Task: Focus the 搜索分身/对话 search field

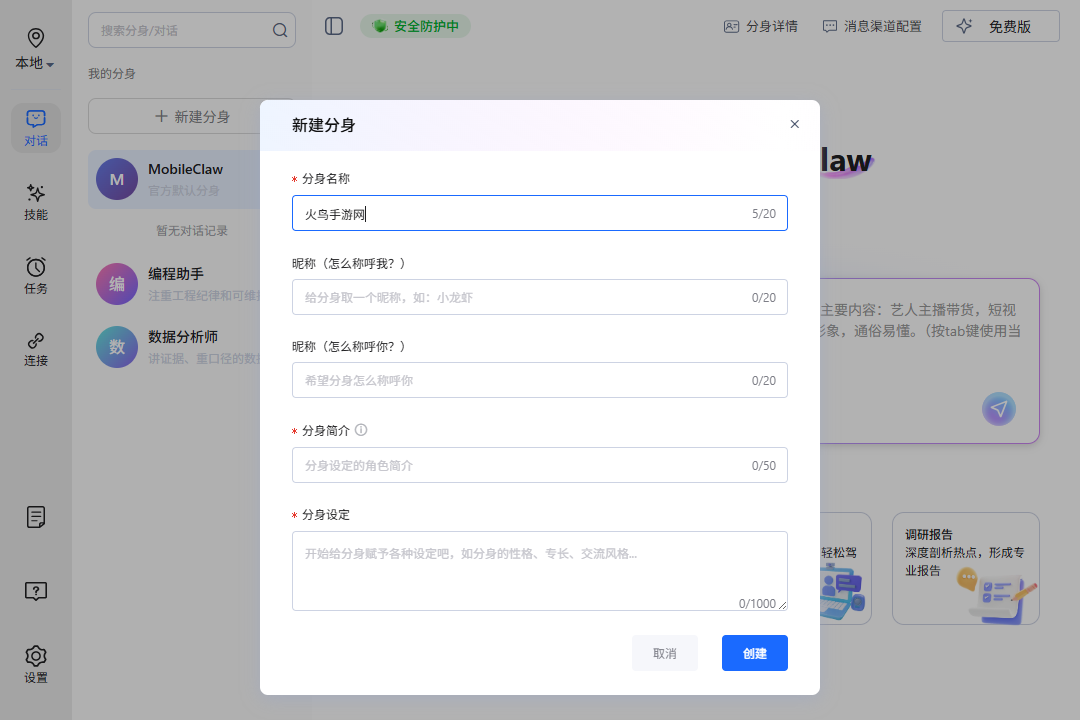Action: click(191, 30)
